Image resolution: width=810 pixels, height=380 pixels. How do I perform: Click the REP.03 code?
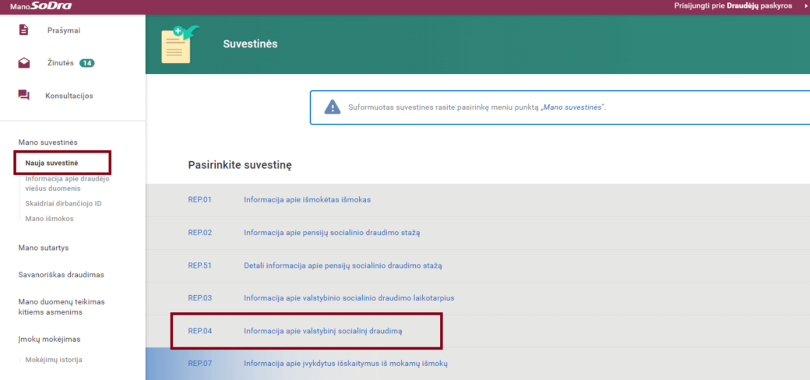(200, 298)
